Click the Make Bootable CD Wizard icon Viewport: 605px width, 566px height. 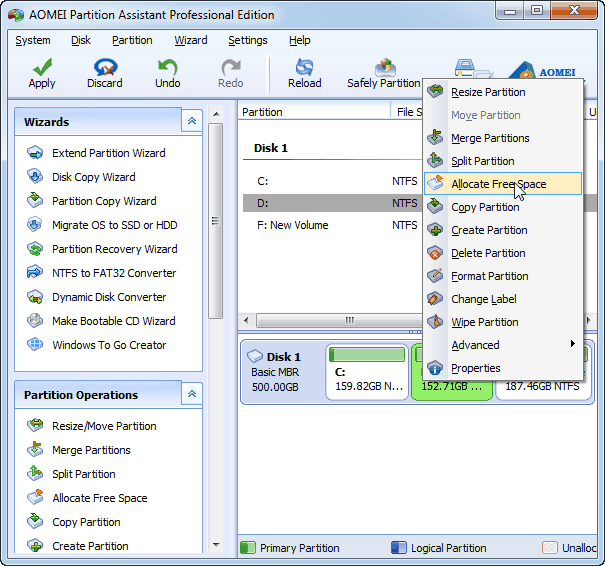(35, 321)
